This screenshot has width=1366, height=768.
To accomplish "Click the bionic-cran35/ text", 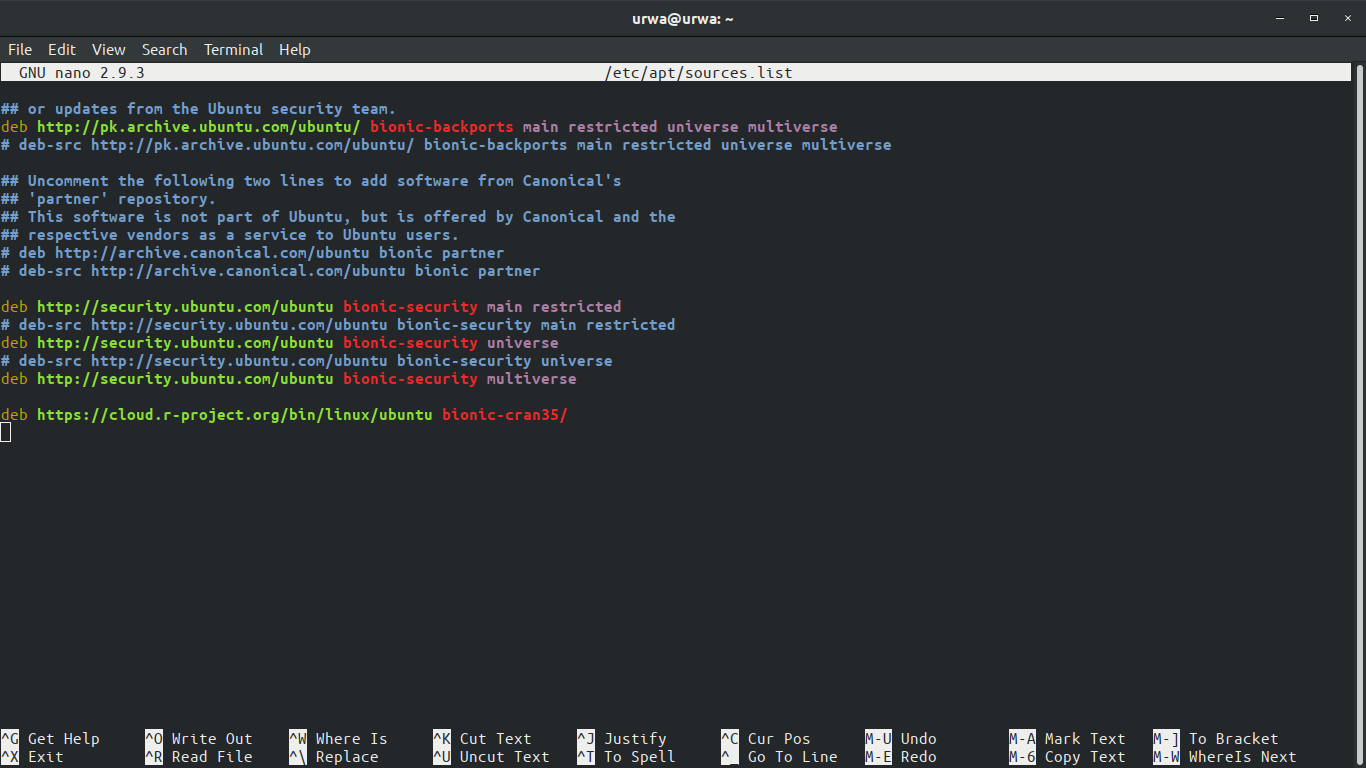I will click(x=505, y=415).
